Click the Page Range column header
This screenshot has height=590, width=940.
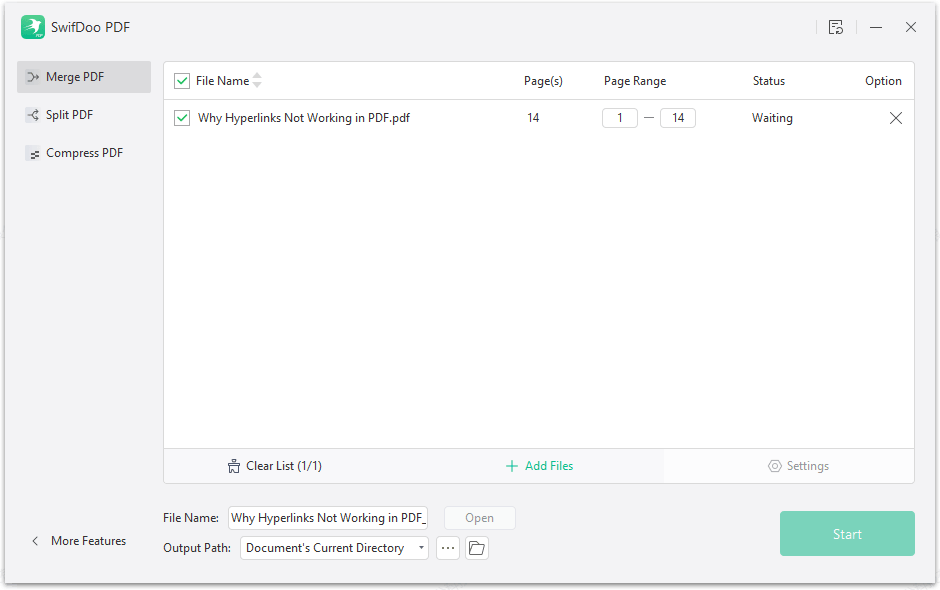(635, 81)
